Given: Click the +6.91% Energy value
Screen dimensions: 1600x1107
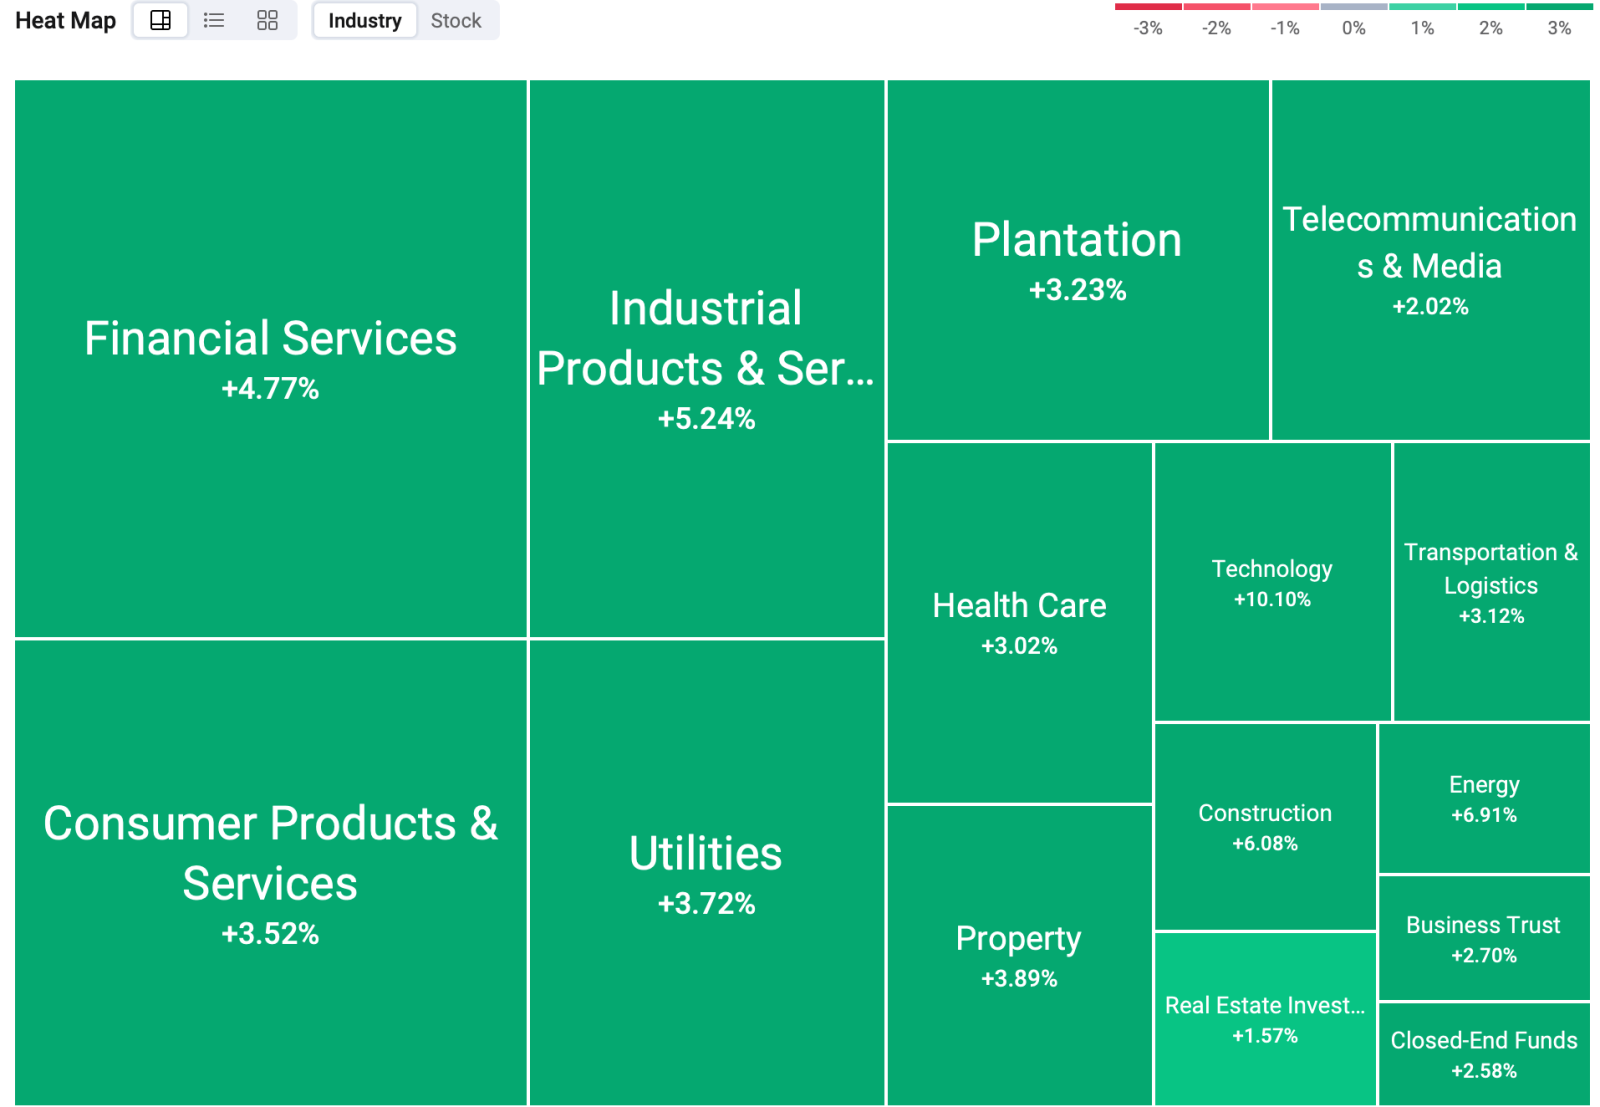Looking at the screenshot, I should point(1484,815).
